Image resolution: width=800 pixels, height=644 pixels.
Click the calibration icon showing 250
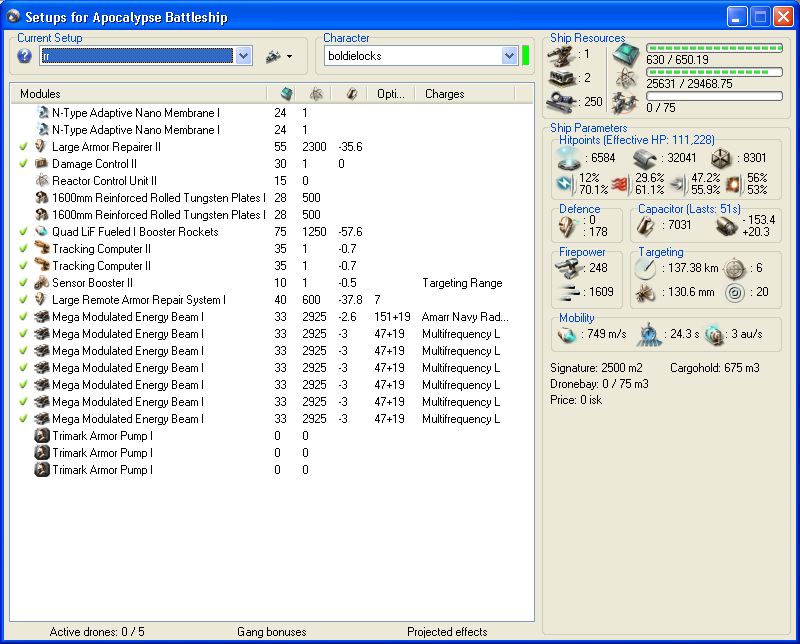(x=561, y=101)
